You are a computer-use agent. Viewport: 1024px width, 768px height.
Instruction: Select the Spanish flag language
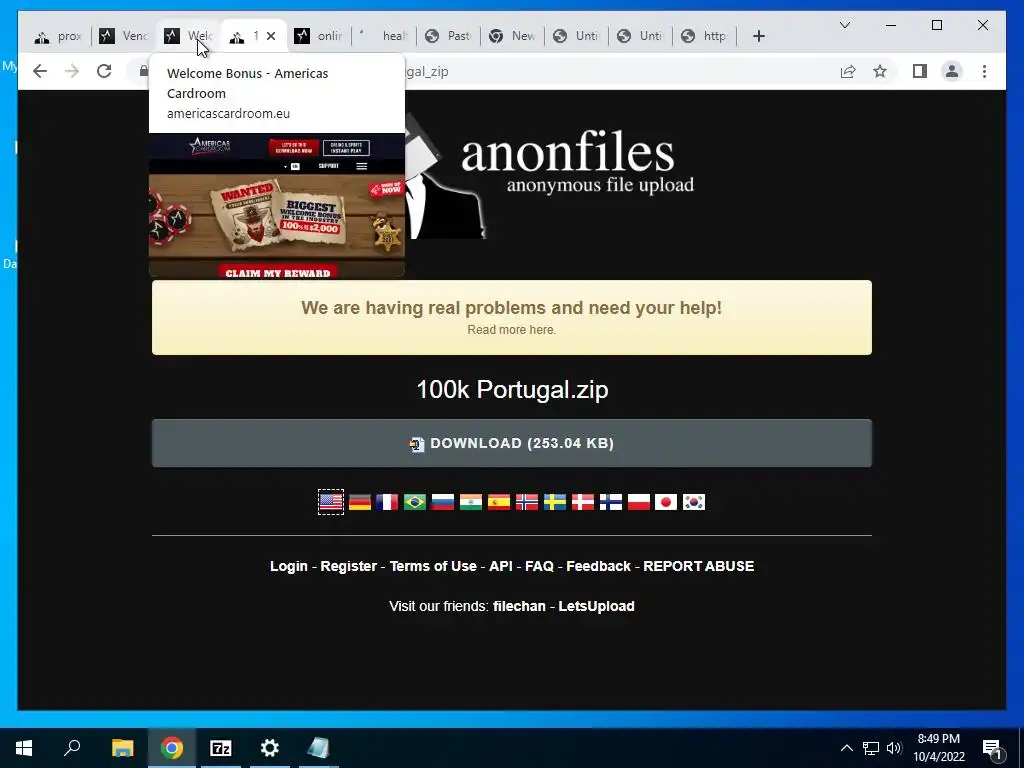click(x=499, y=502)
